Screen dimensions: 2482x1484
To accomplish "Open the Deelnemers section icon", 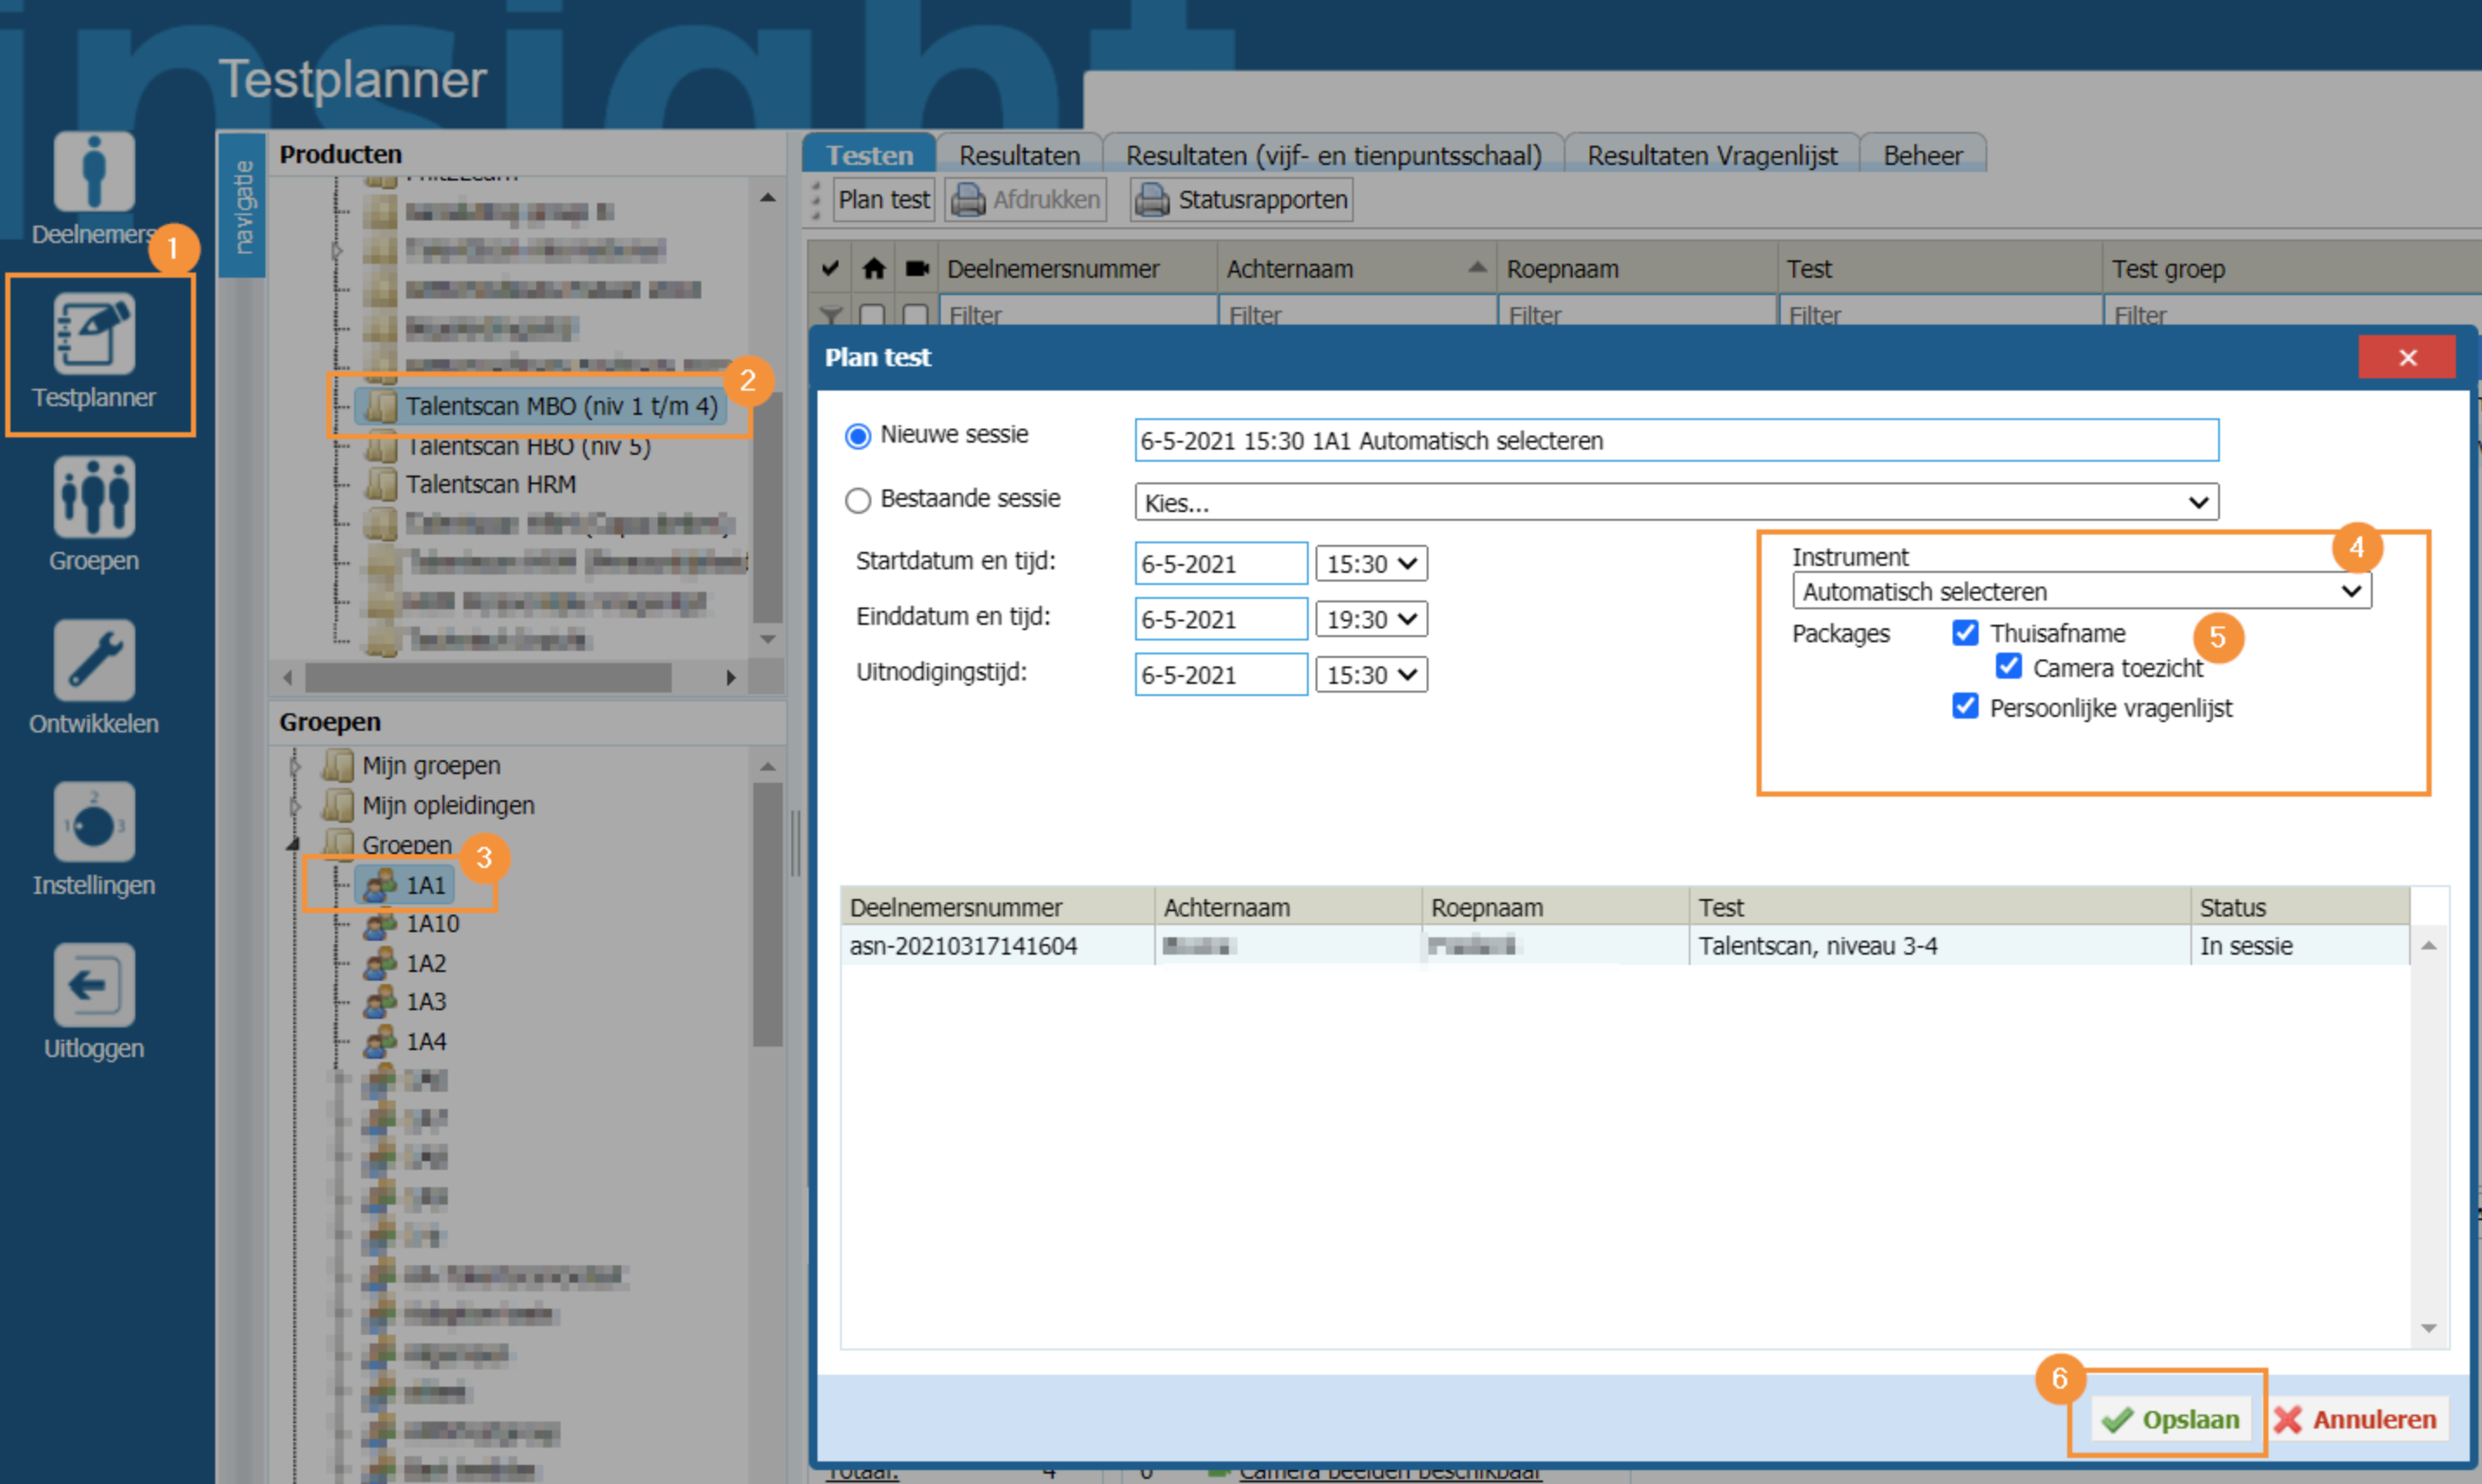I will coord(93,172).
